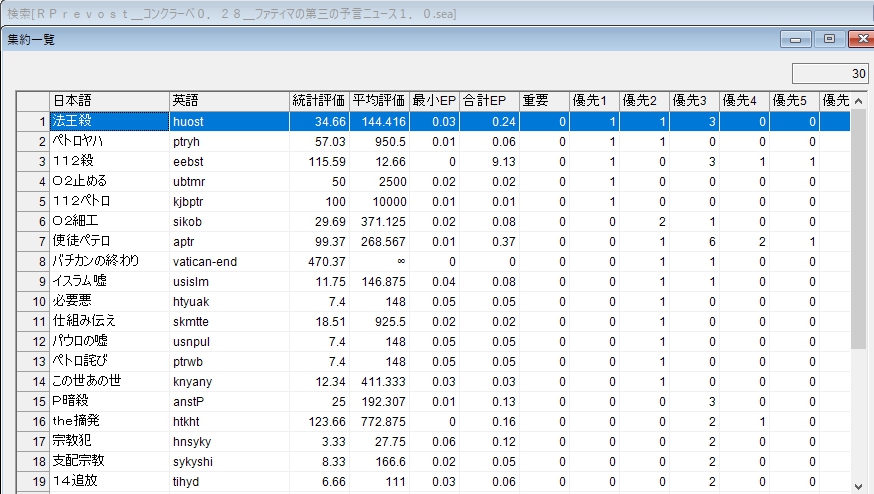This screenshot has height=494, width=874.
Task: Select the 支配宗教 cell
Action: (x=109, y=462)
